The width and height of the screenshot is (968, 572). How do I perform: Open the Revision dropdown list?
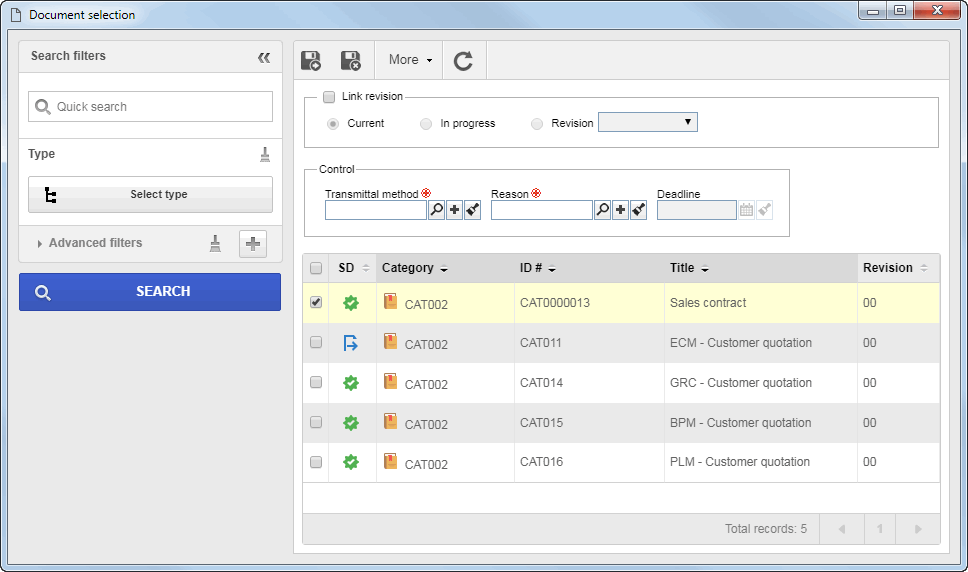coord(648,122)
